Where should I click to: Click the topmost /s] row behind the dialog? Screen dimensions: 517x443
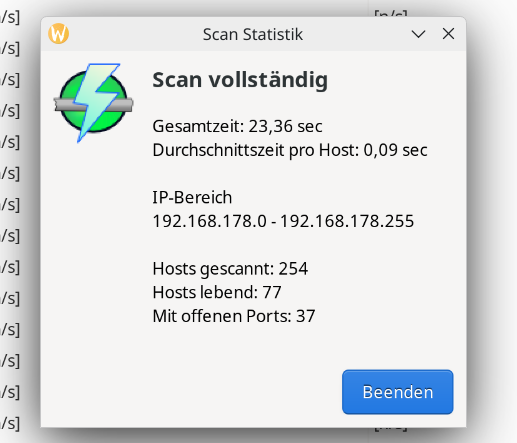(10, 17)
